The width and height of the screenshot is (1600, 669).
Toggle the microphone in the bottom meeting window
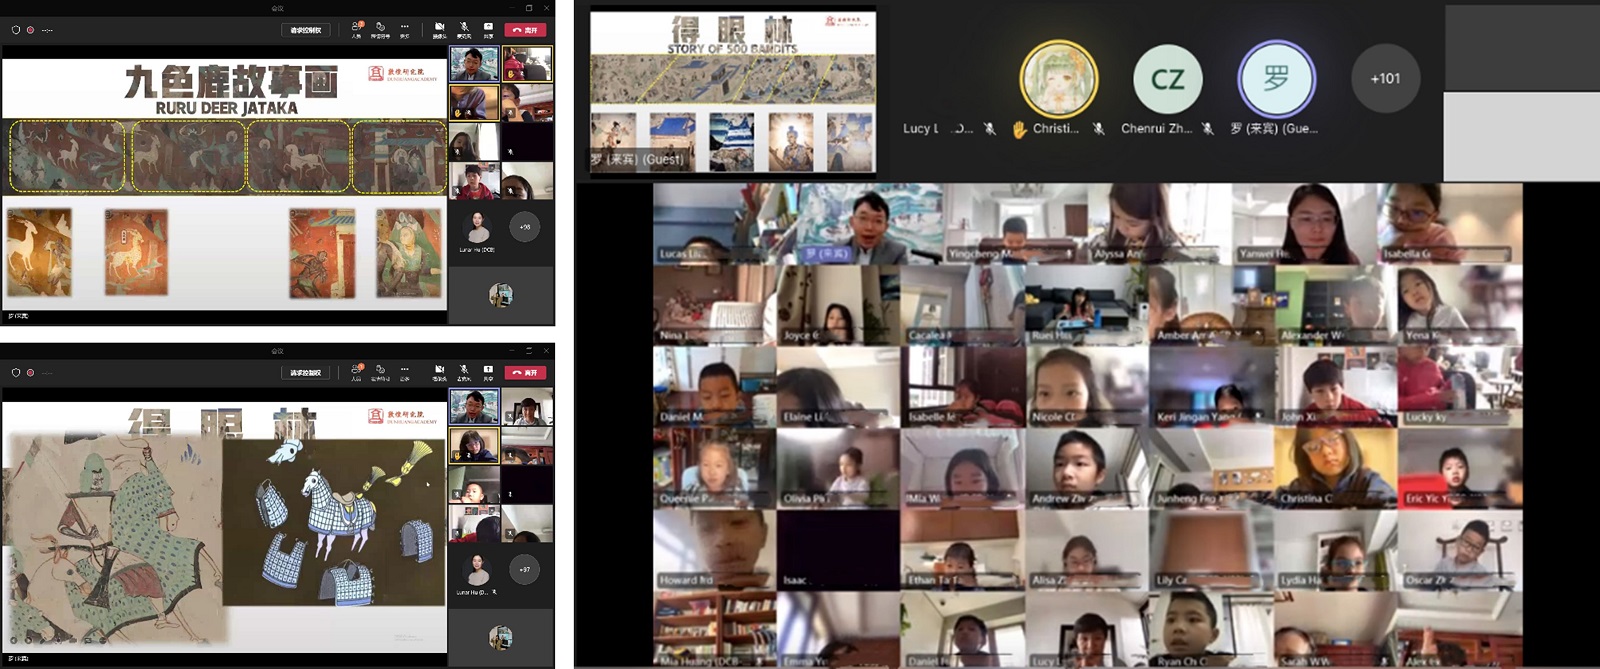[464, 372]
